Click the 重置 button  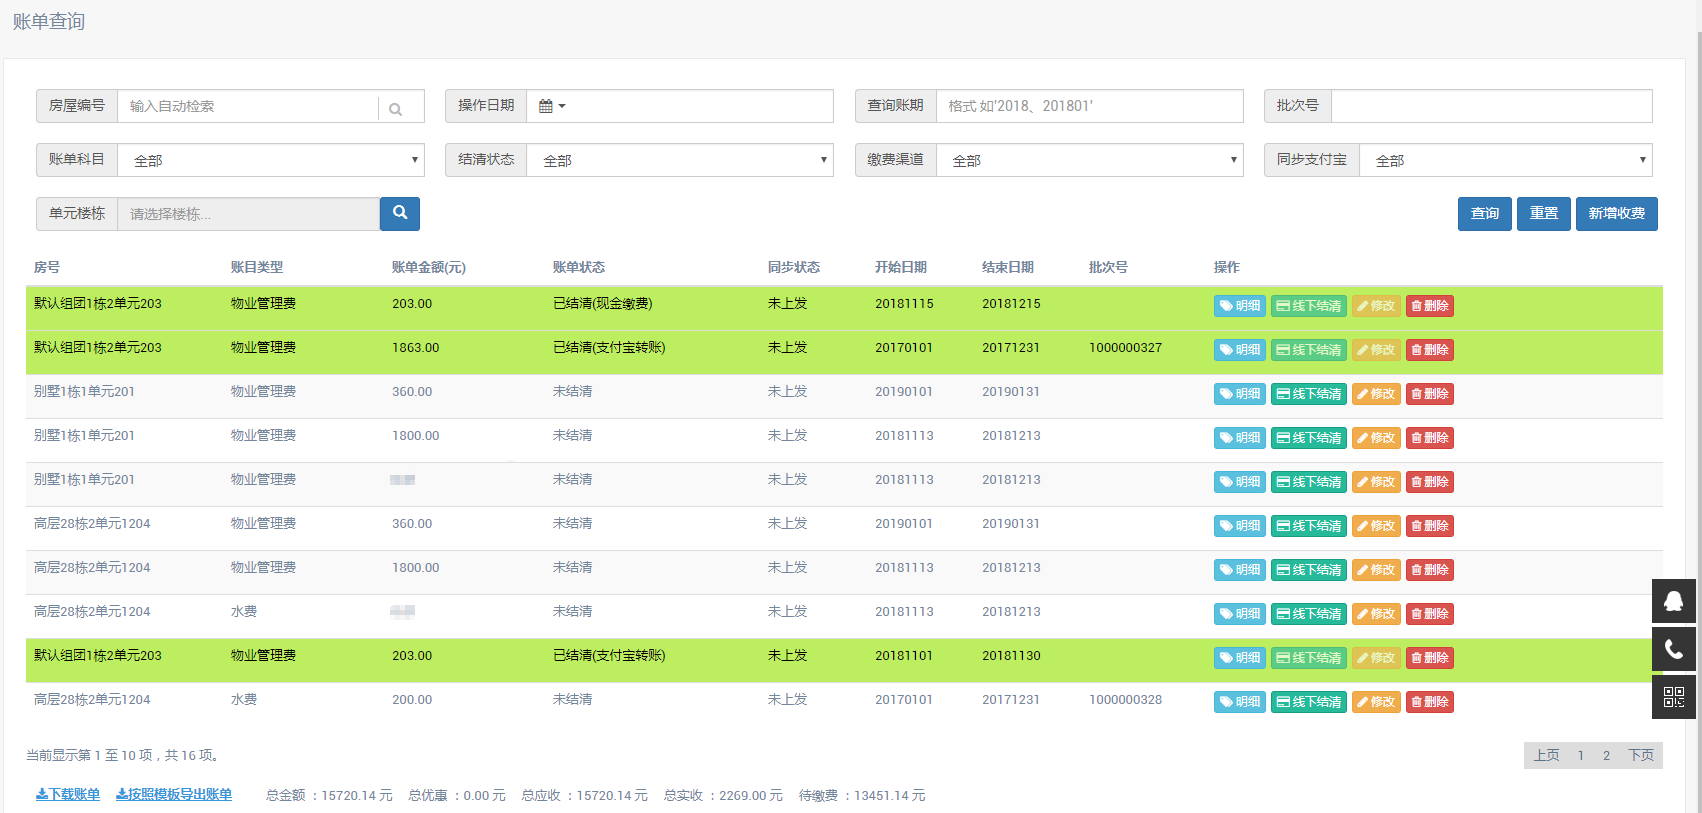click(1544, 214)
